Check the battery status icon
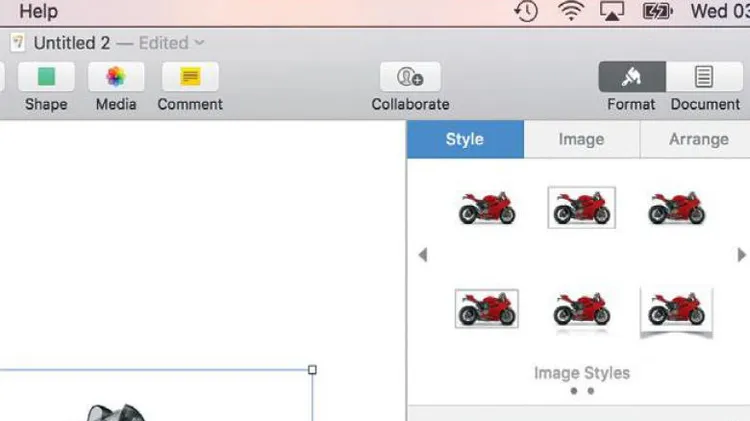Viewport: 750px width, 421px height. (657, 11)
